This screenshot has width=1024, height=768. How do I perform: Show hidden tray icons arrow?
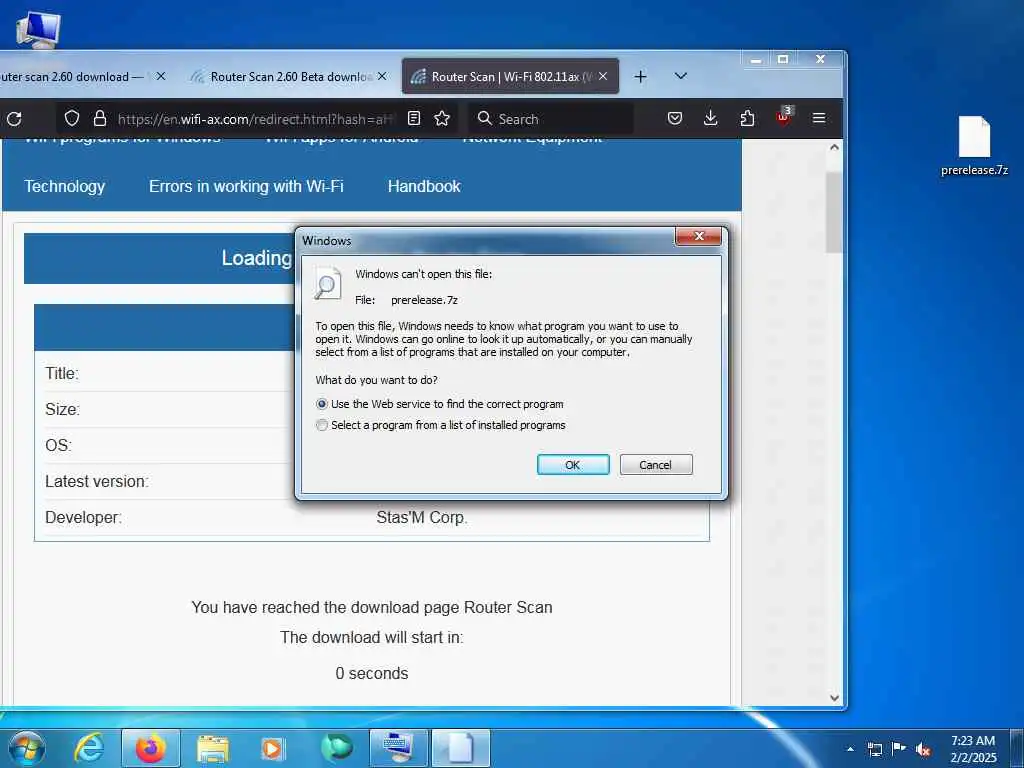850,749
